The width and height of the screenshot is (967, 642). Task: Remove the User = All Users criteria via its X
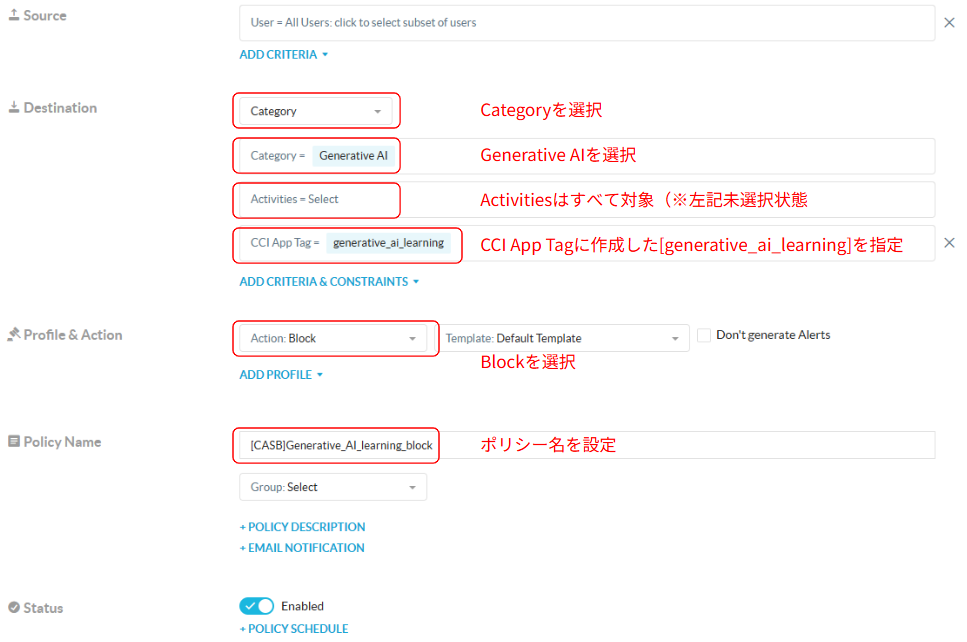(949, 22)
